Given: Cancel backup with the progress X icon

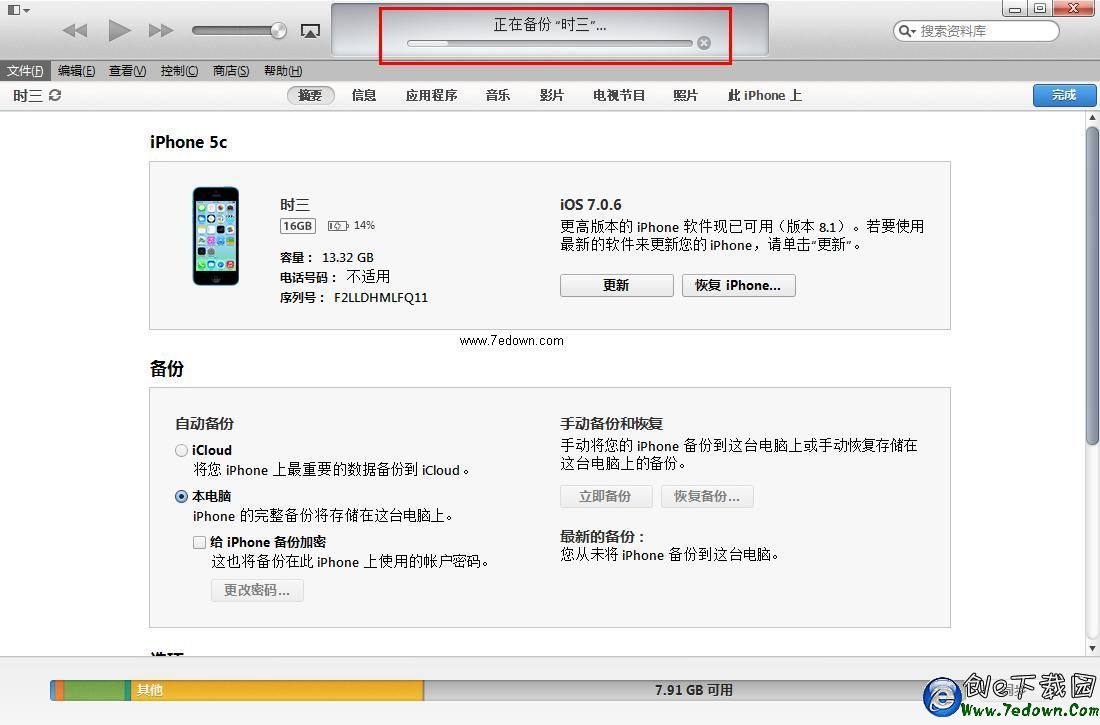Looking at the screenshot, I should click(704, 43).
